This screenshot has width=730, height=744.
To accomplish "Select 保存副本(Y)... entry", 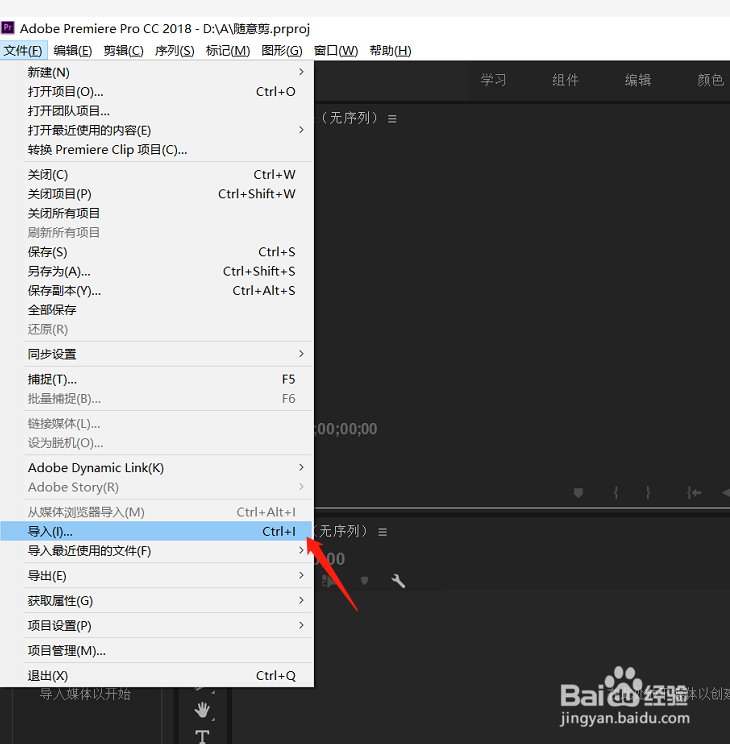I will (157, 290).
